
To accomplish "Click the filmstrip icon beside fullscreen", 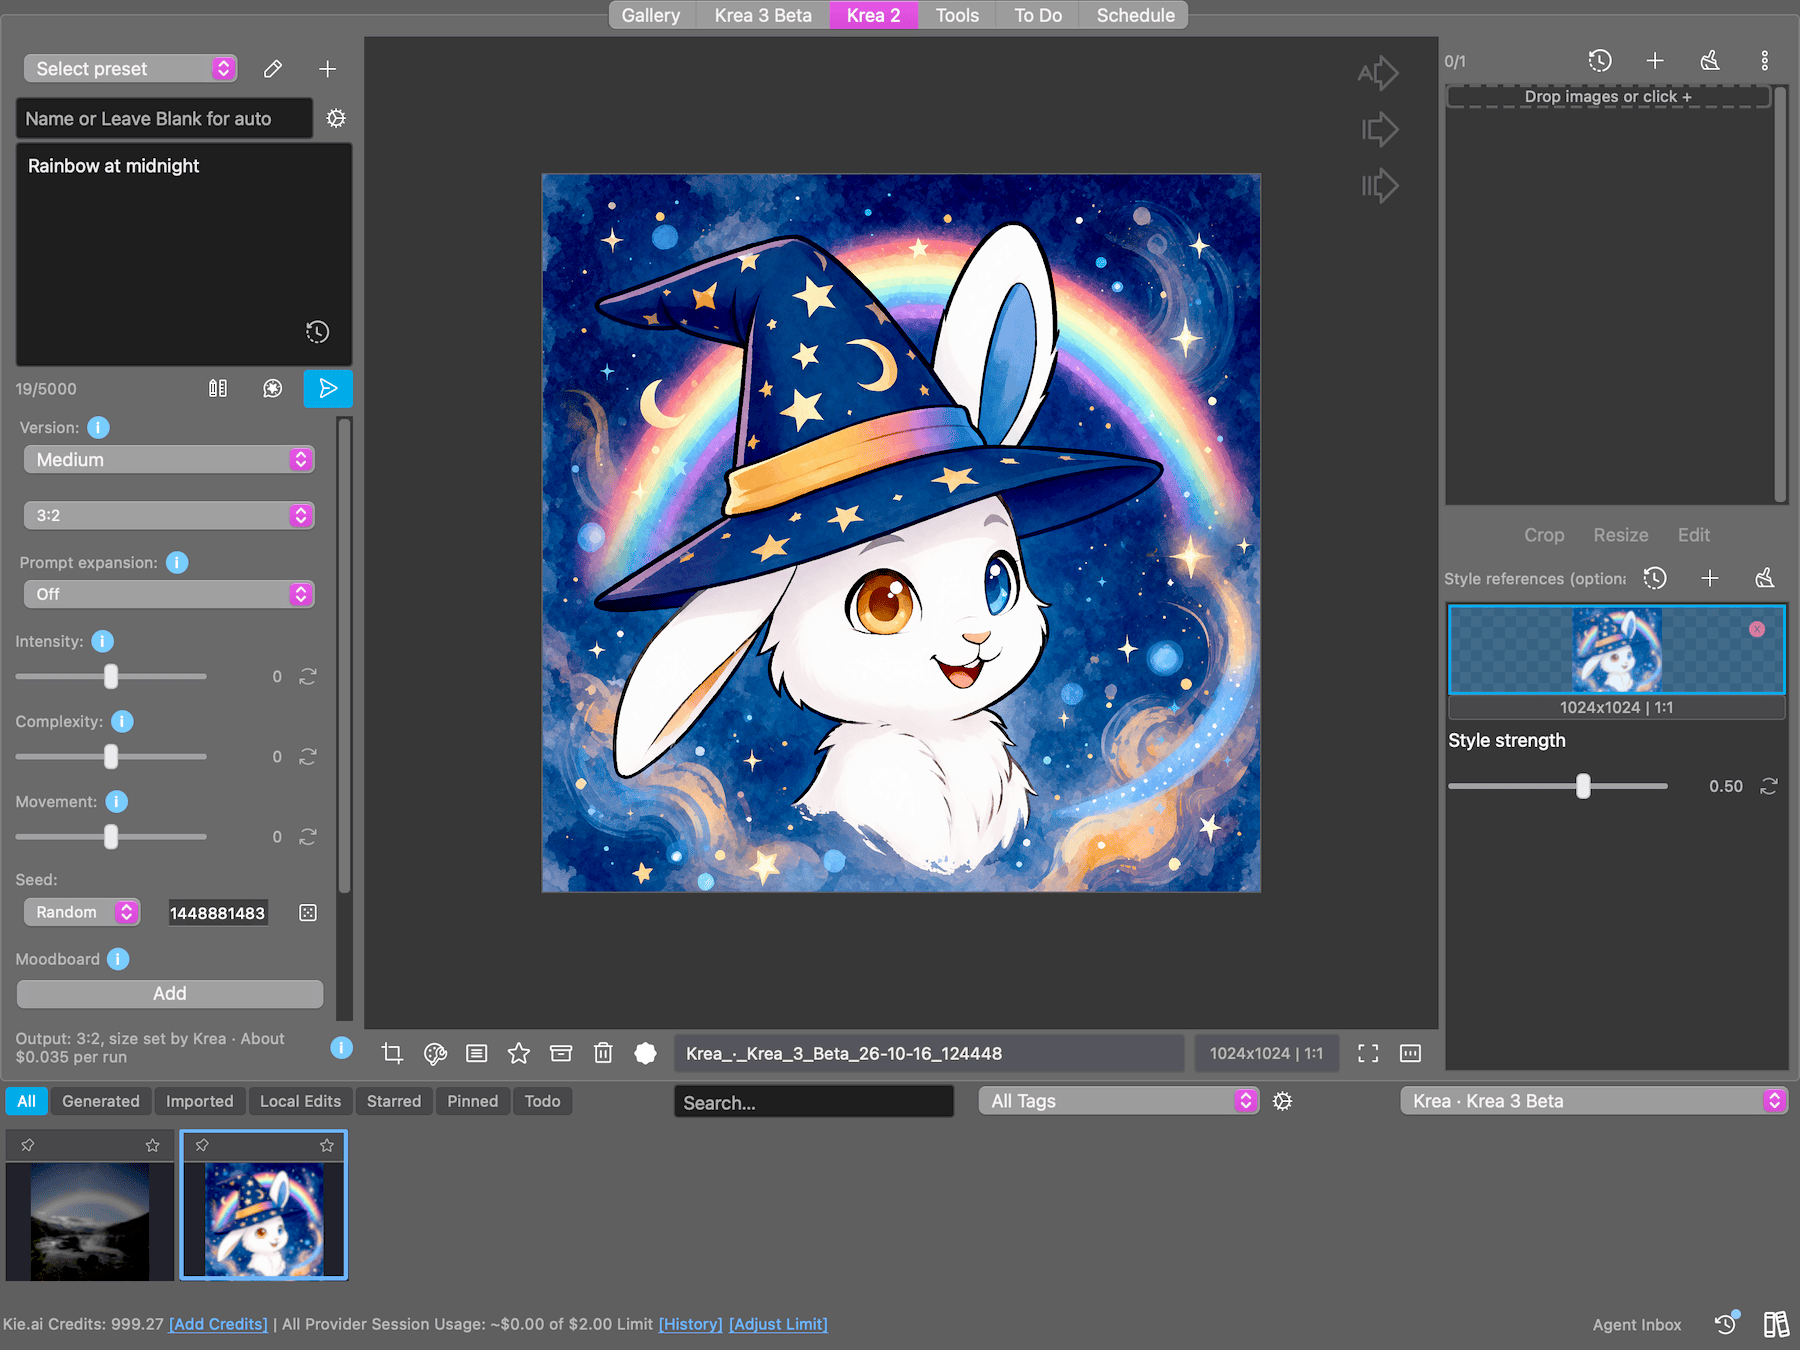I will click(x=1410, y=1053).
